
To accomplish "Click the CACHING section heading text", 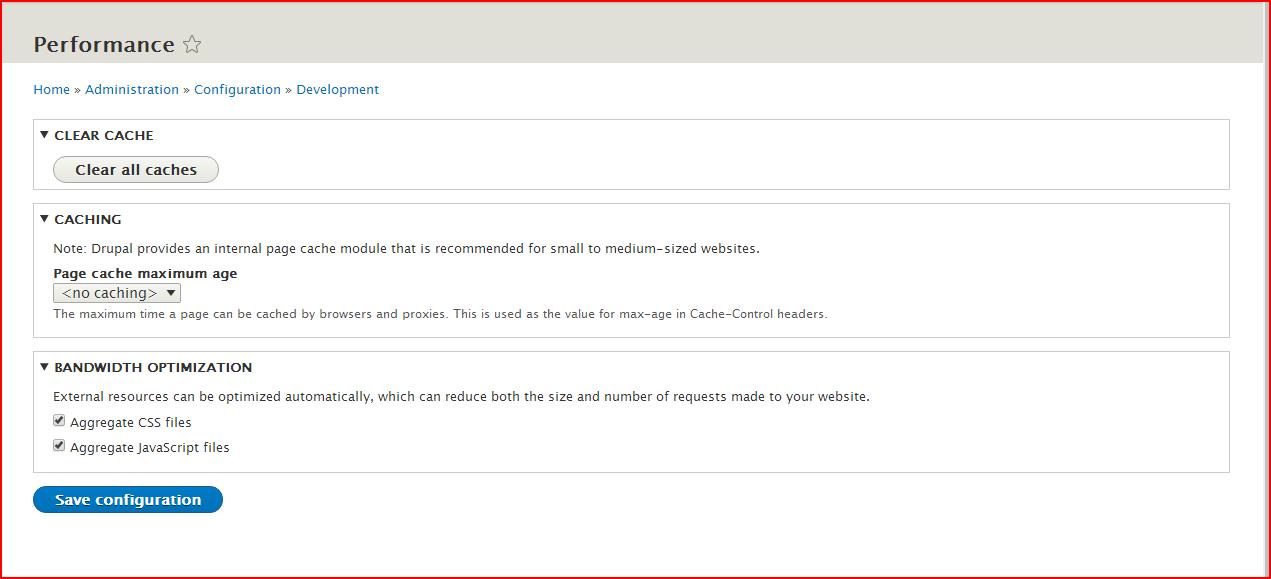I will tap(88, 219).
